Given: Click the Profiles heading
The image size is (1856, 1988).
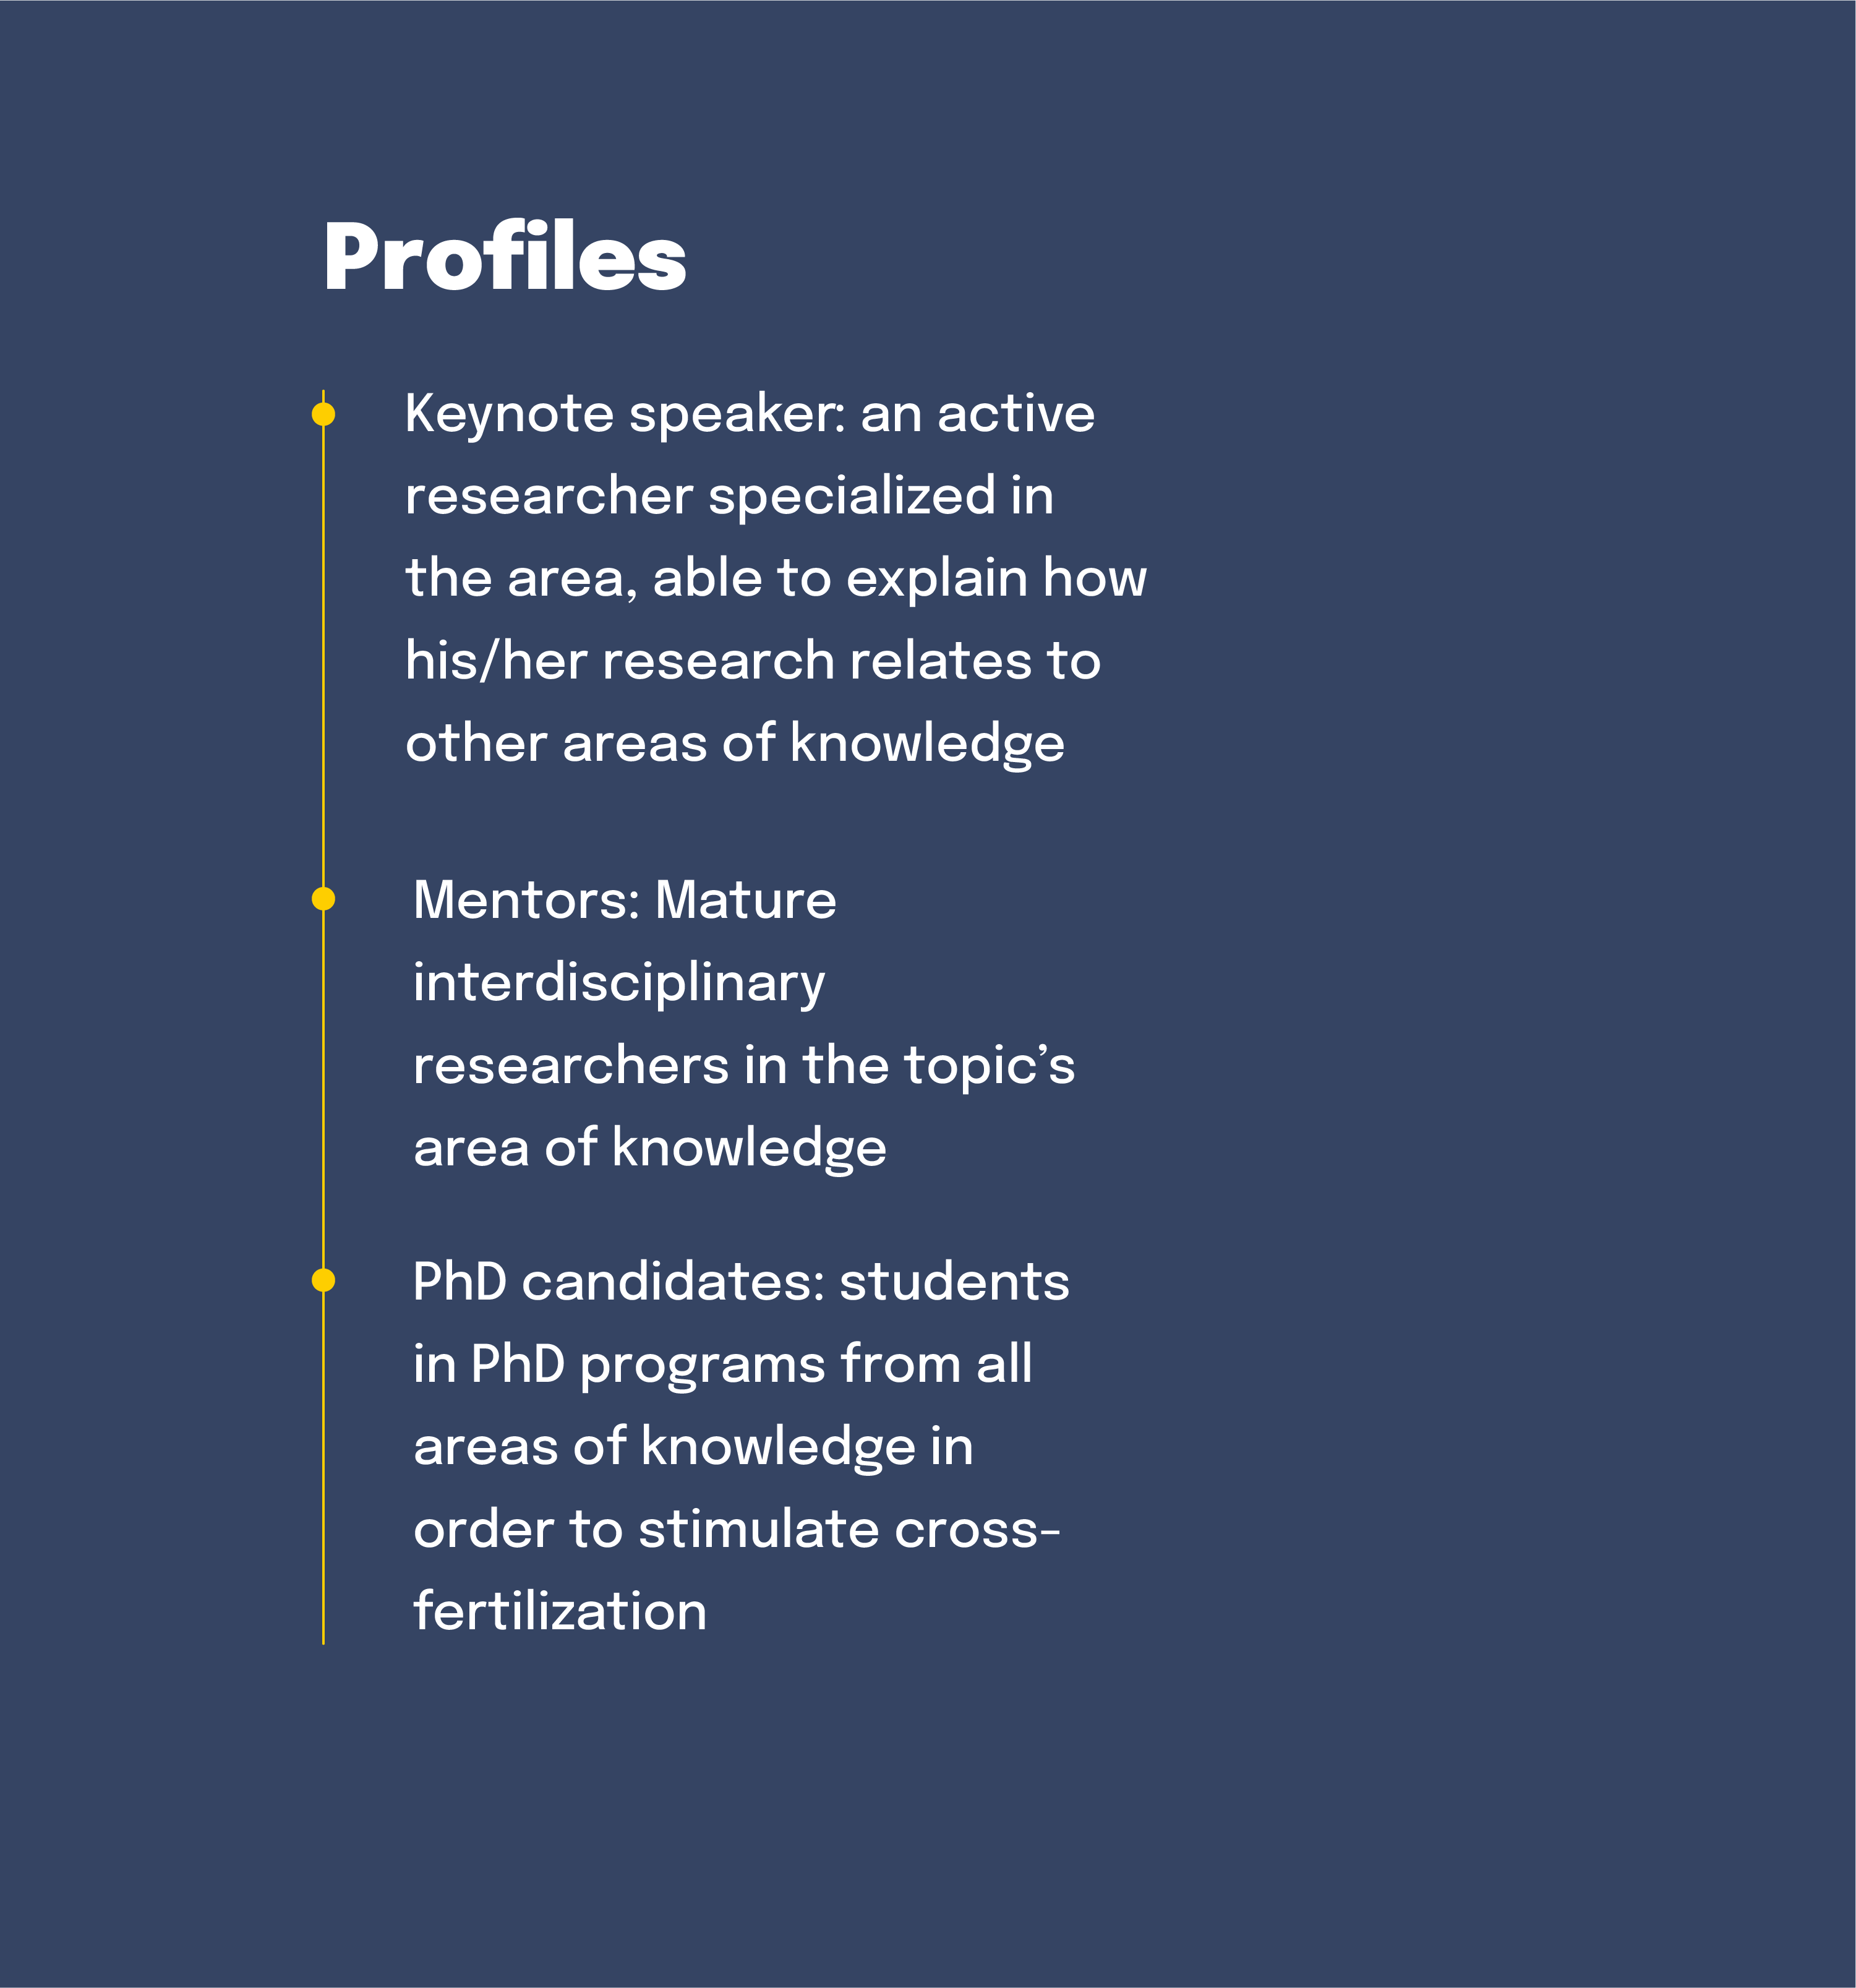Looking at the screenshot, I should click(x=504, y=258).
